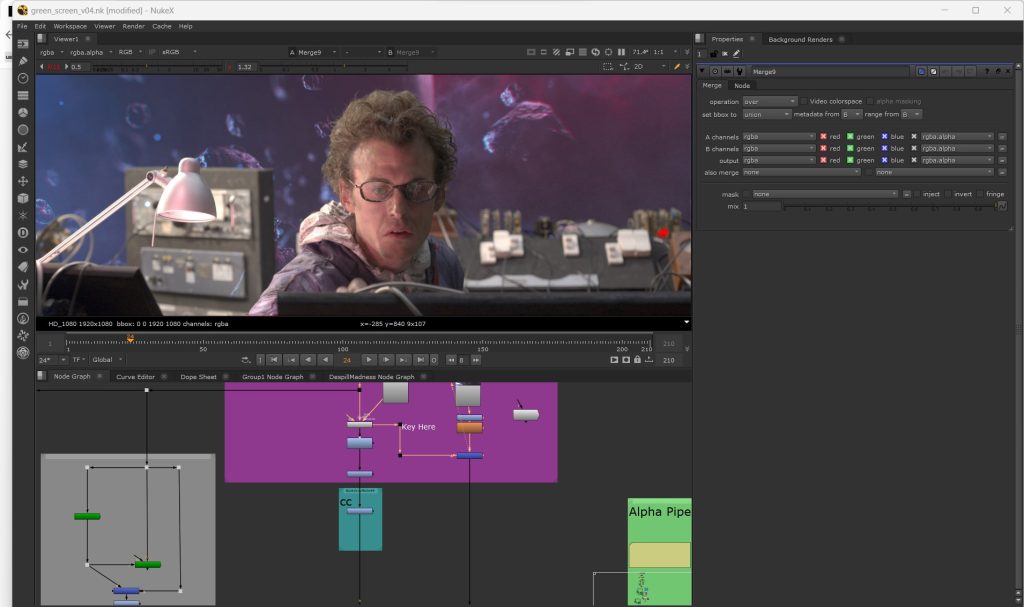The width and height of the screenshot is (1024, 607).
Task: Collapse the Merge9 properties panel arrow
Action: [702, 71]
